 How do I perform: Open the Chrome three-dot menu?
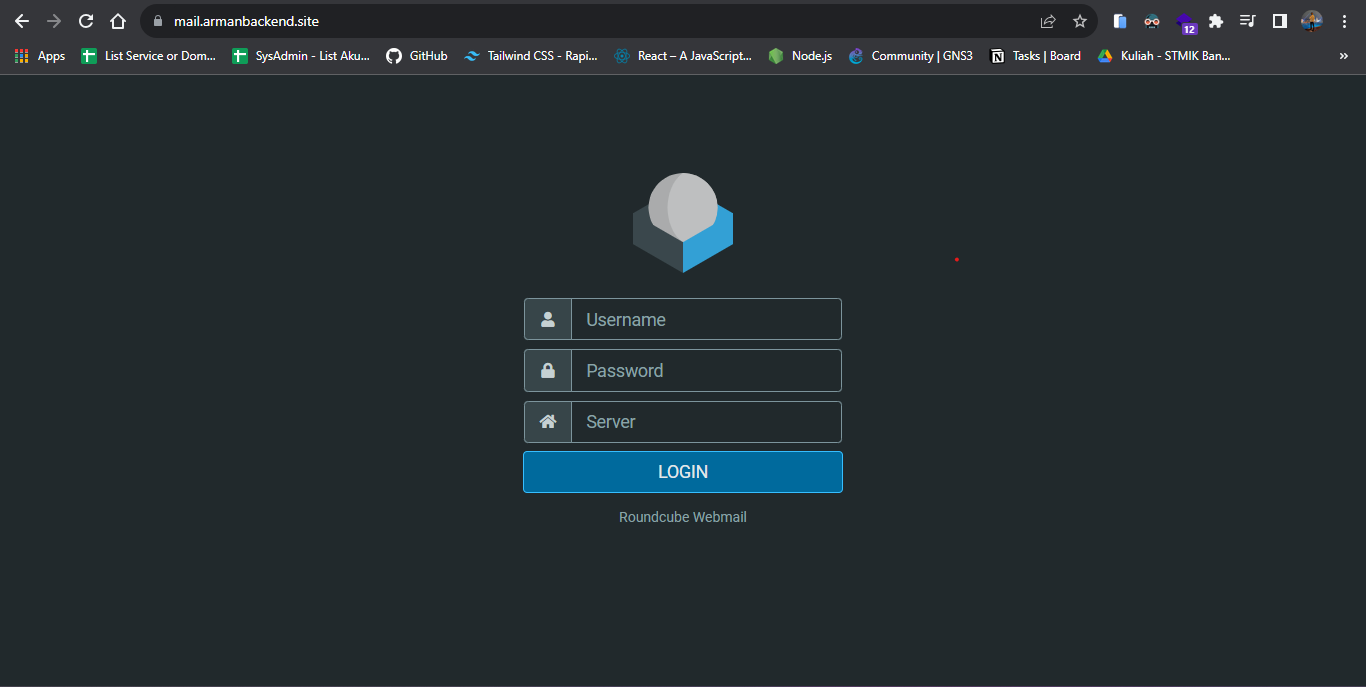point(1344,21)
